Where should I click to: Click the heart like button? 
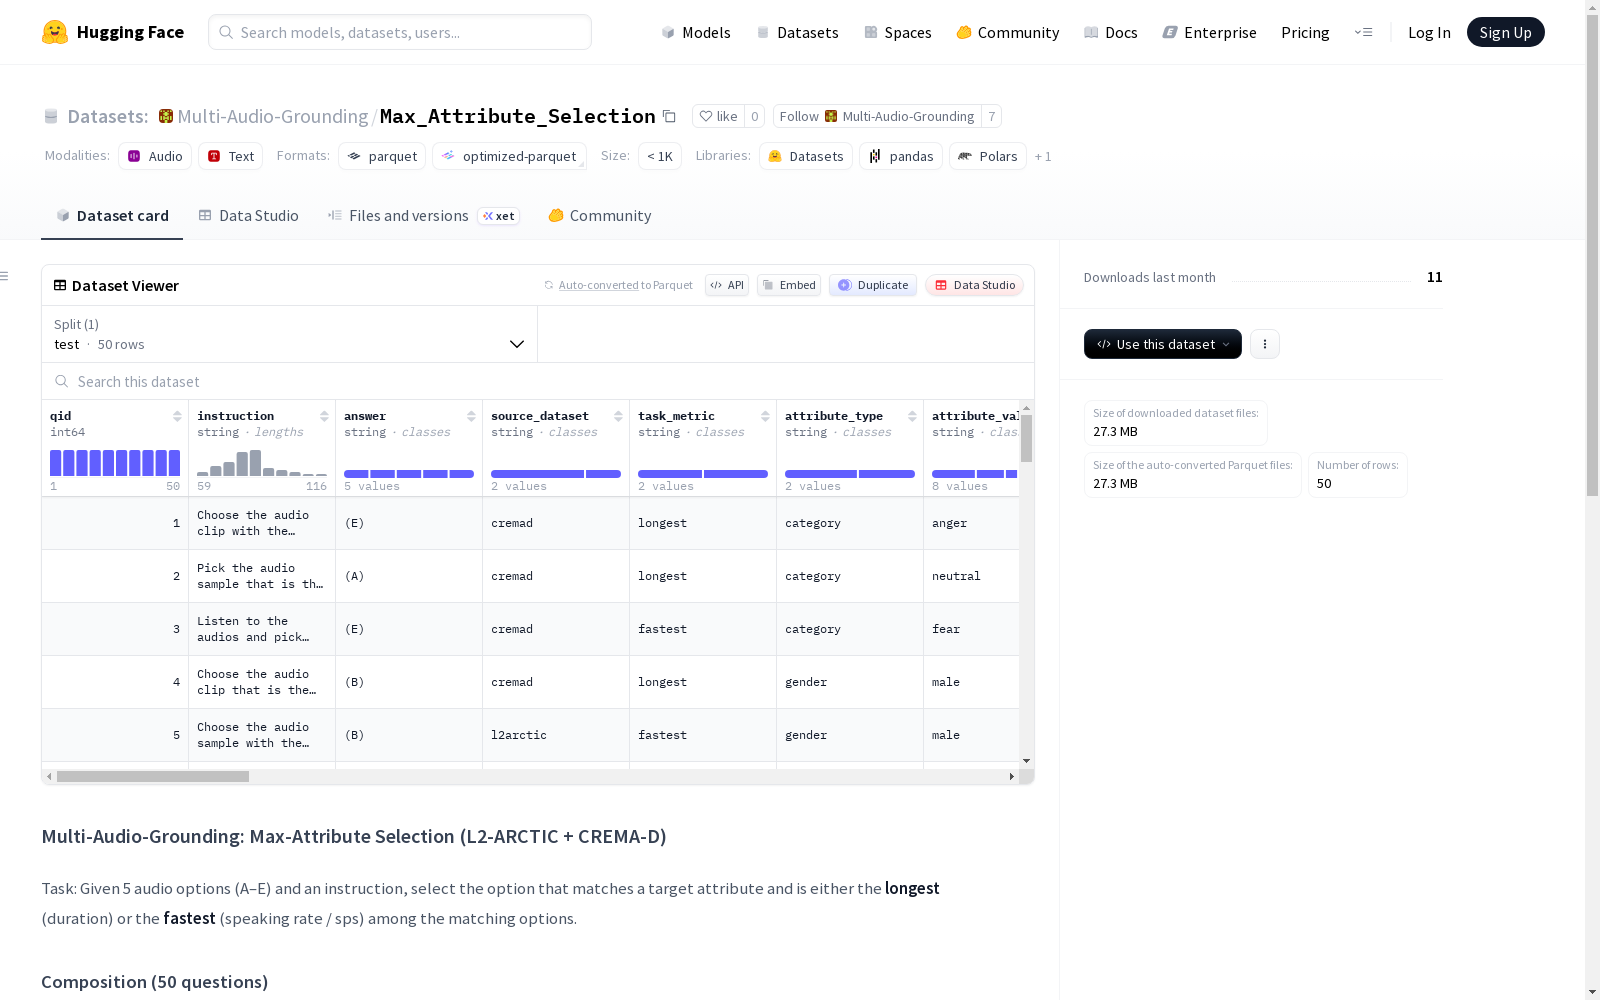pos(718,117)
